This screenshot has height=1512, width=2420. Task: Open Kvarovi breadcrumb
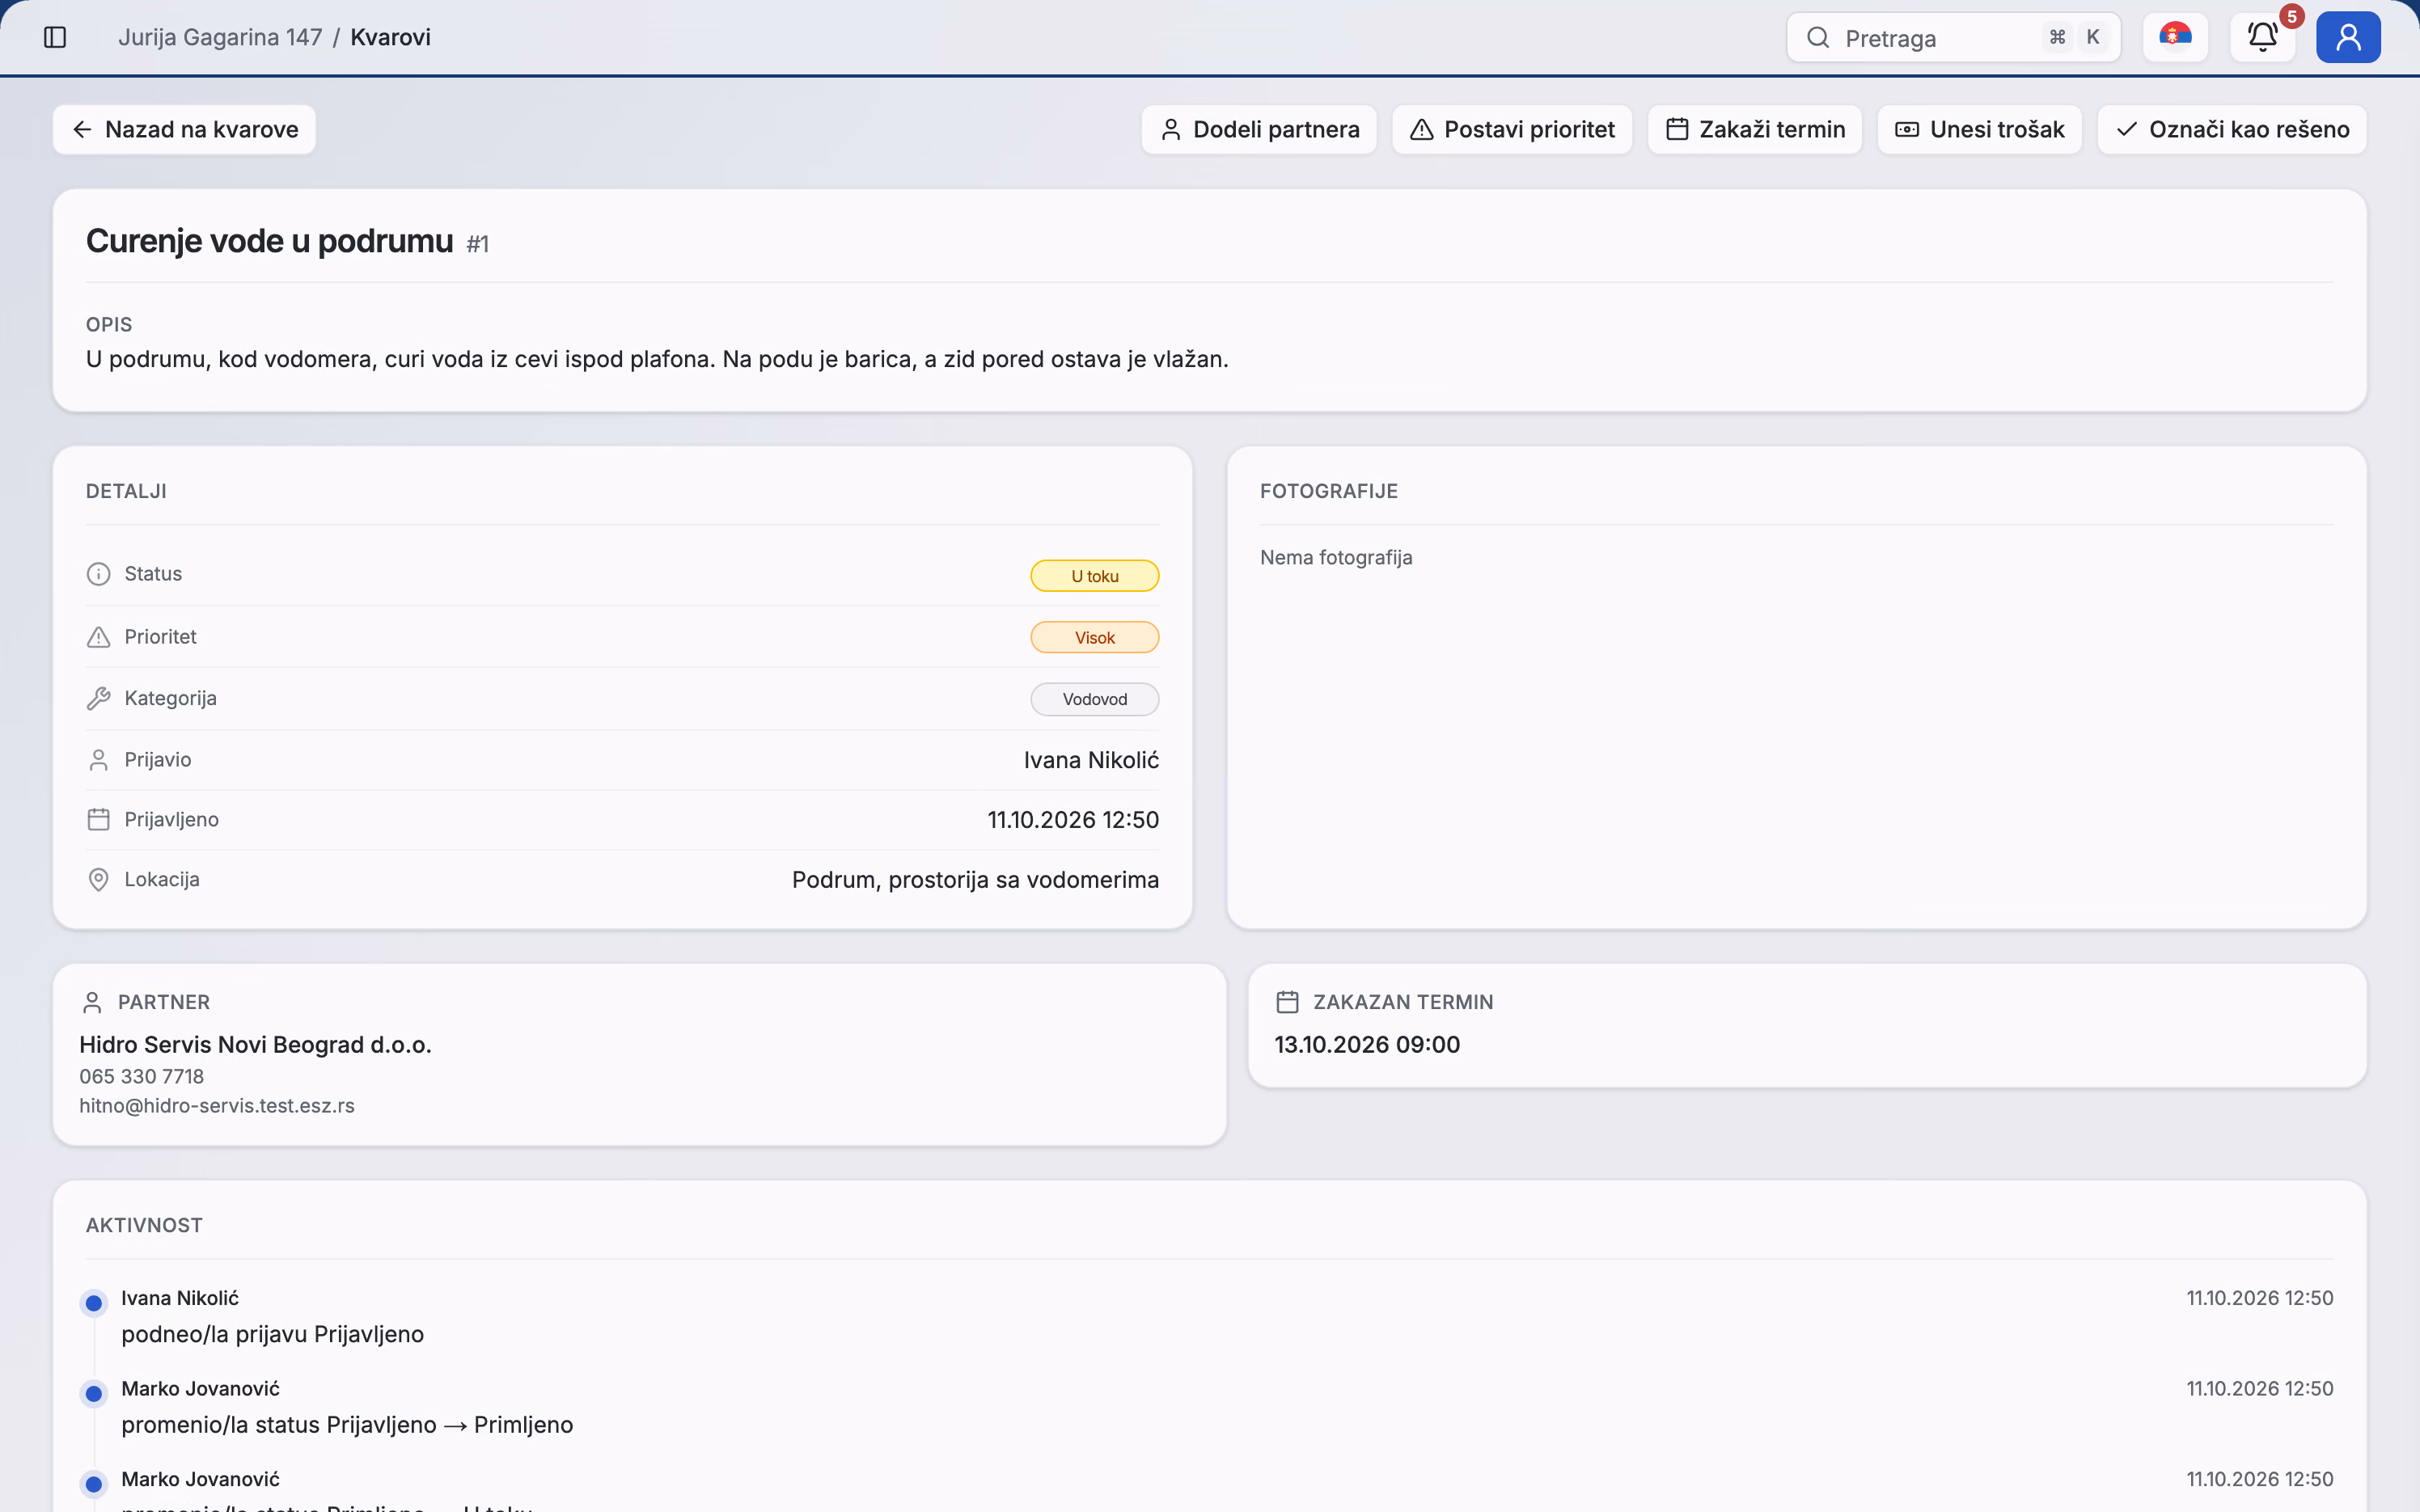390,37
